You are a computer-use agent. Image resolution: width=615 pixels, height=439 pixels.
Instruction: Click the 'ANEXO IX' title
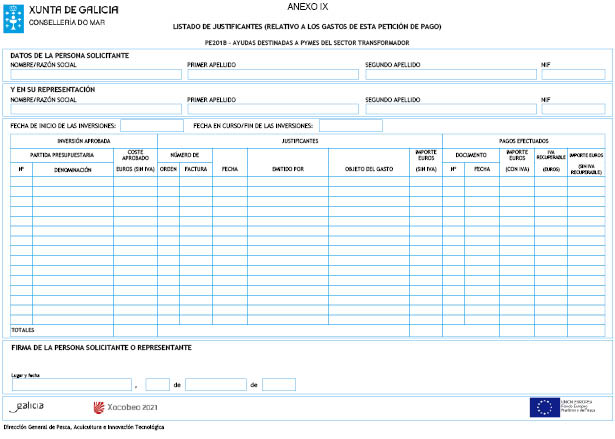308,7
